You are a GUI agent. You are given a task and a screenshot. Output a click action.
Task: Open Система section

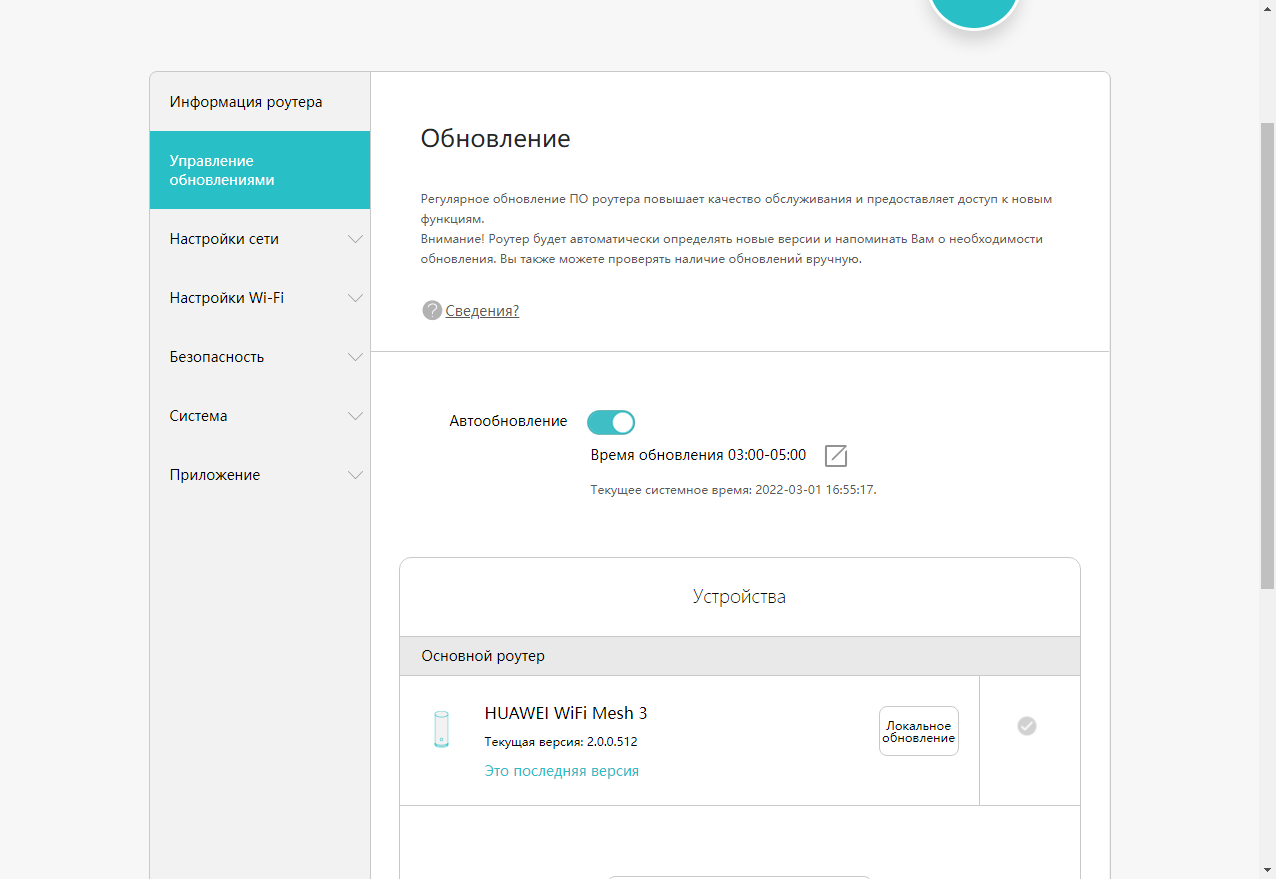click(260, 416)
